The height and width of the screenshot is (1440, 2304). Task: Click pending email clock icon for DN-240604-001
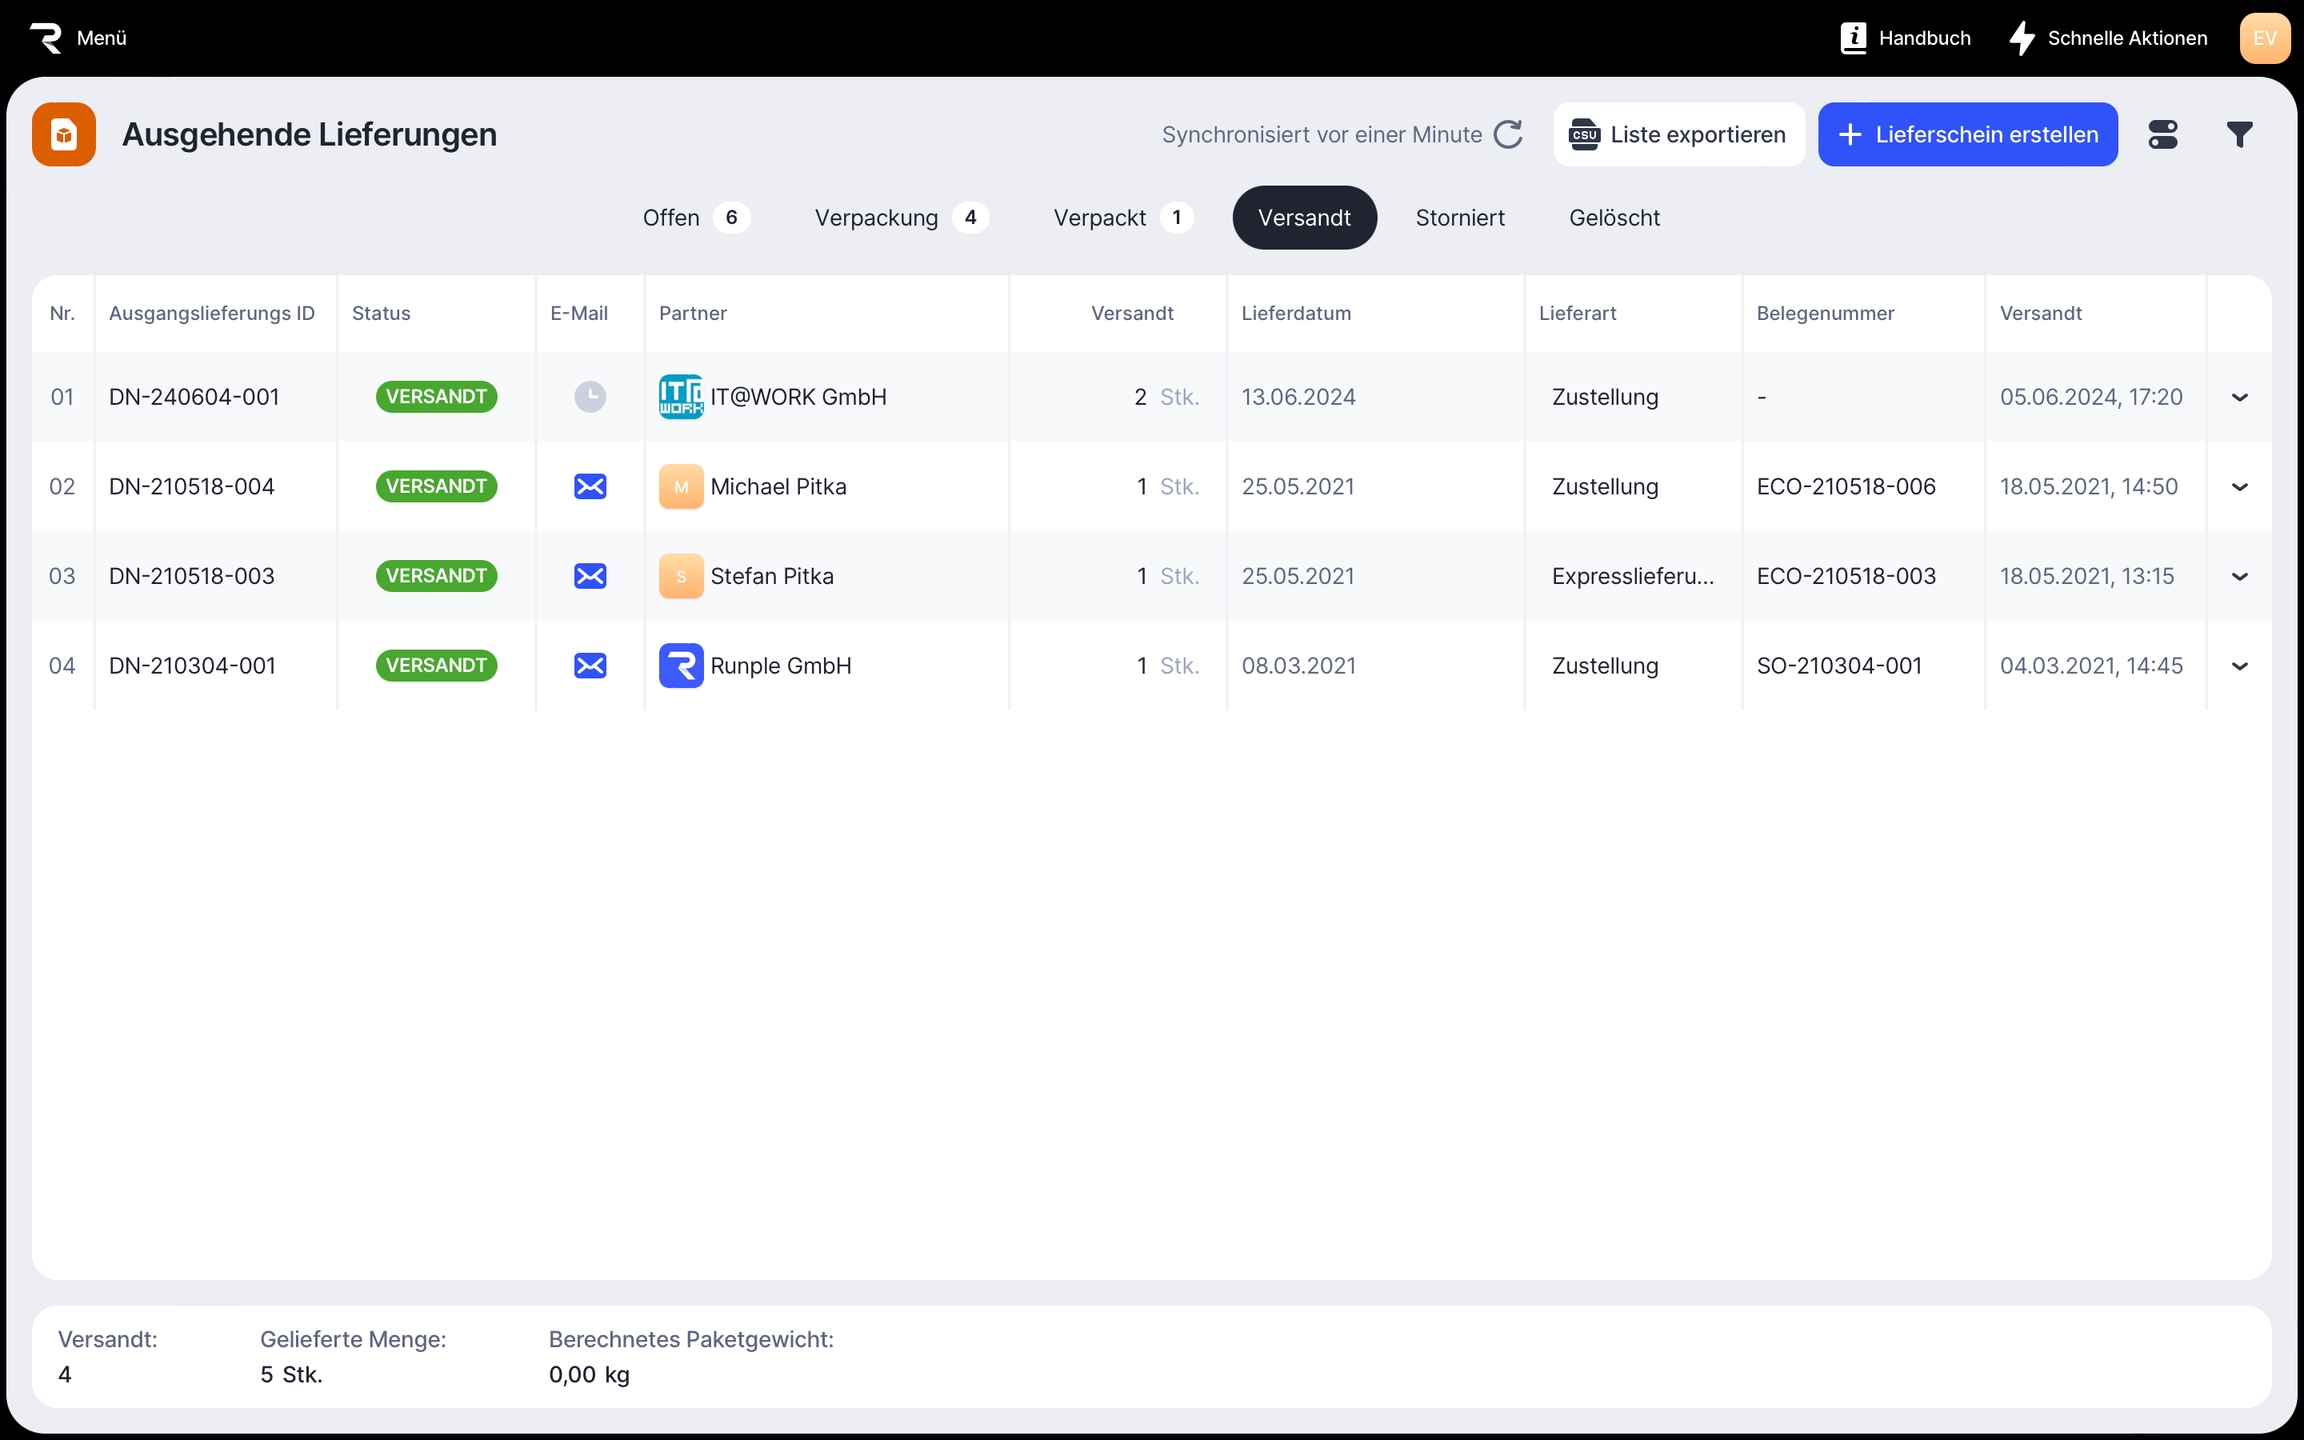[x=590, y=397]
